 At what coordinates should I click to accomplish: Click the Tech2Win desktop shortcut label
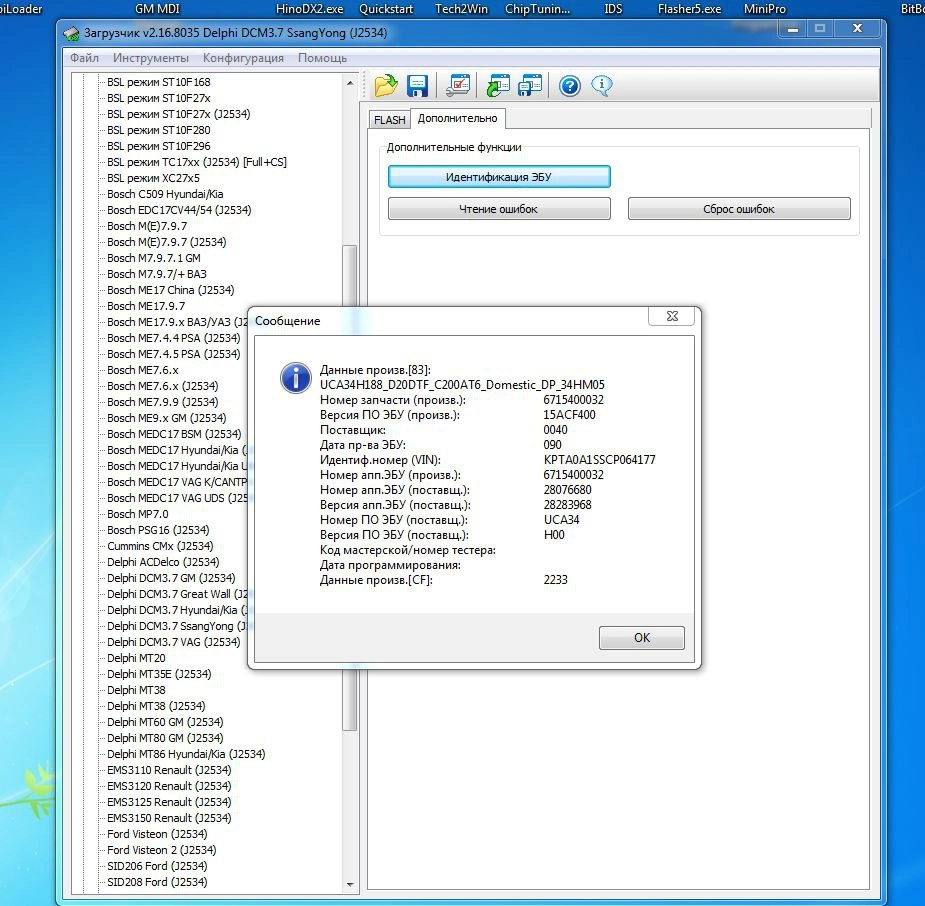click(461, 9)
